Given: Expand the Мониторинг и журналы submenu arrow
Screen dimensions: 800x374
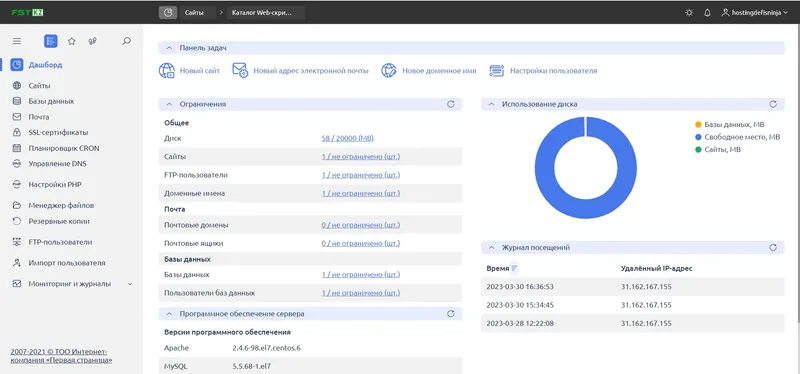Looking at the screenshot, I should [130, 284].
